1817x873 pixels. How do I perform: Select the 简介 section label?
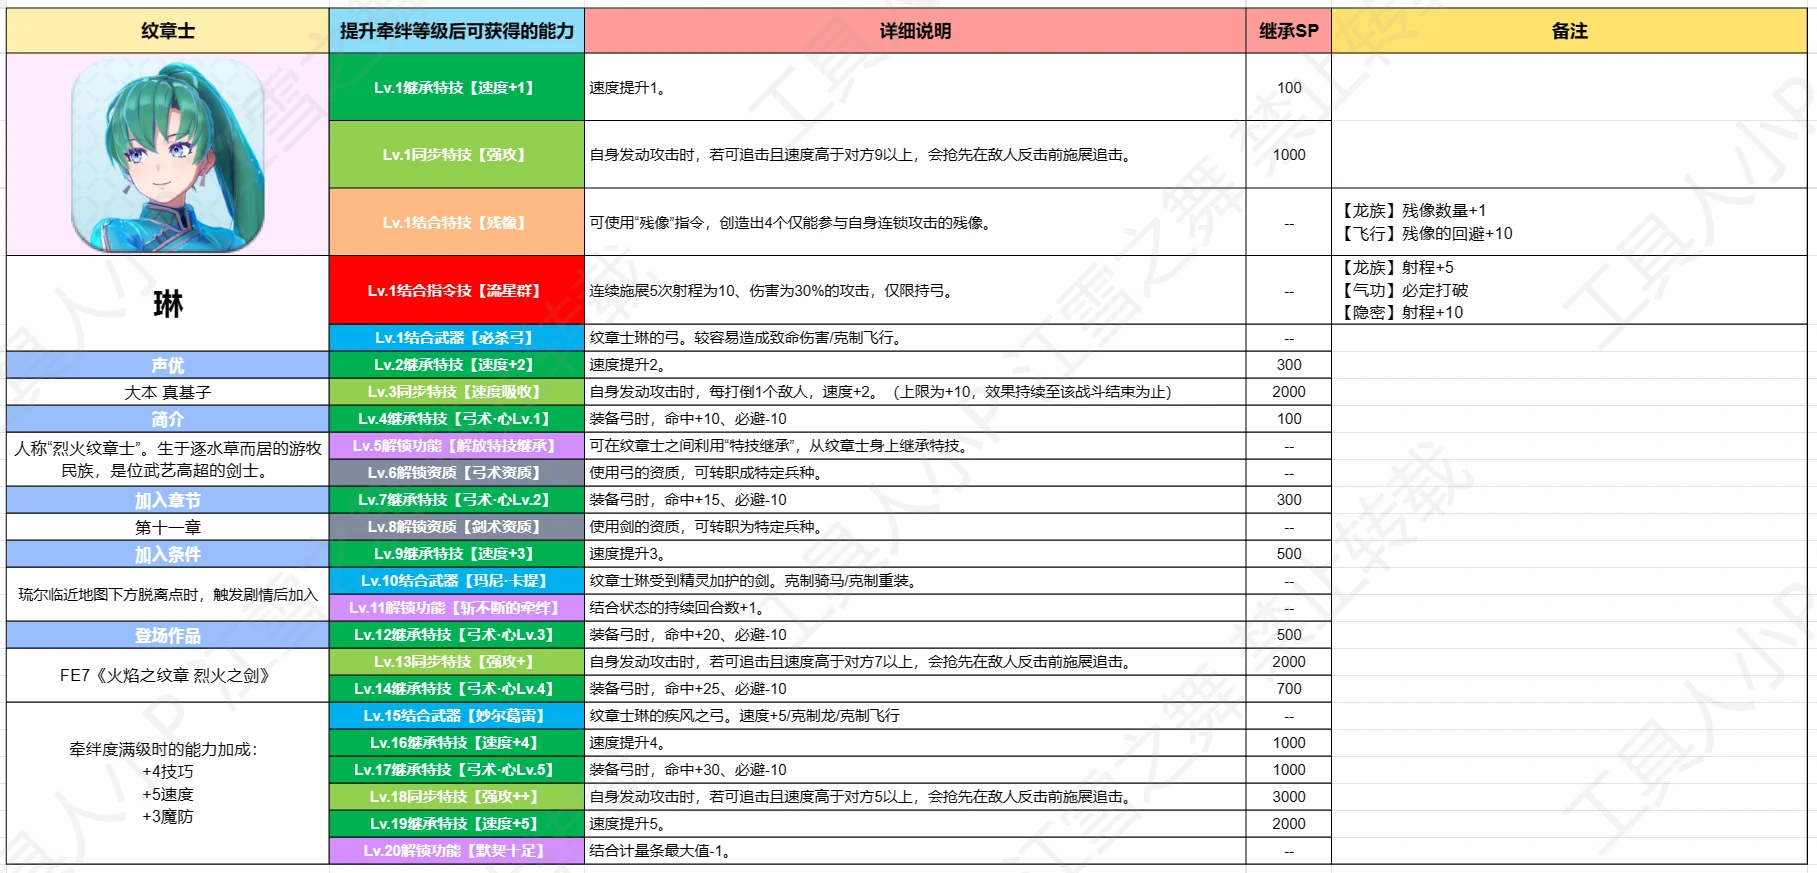[x=168, y=419]
